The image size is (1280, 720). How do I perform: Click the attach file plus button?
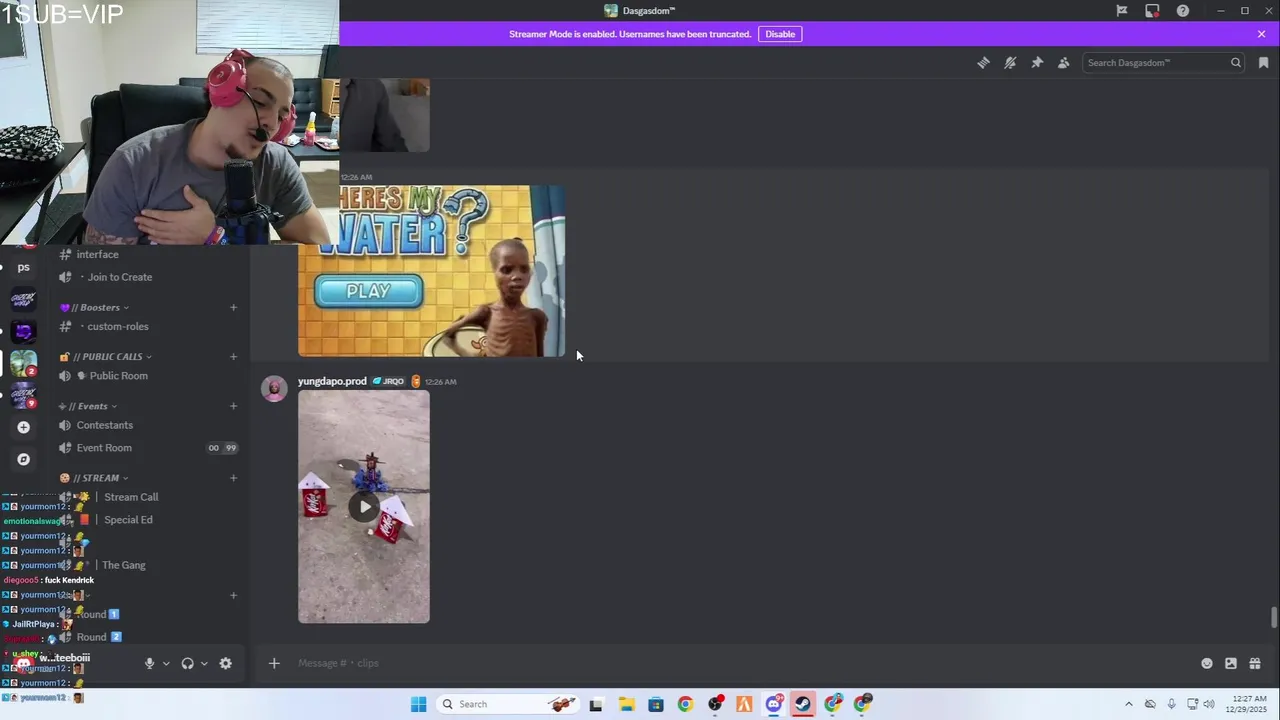[x=274, y=663]
